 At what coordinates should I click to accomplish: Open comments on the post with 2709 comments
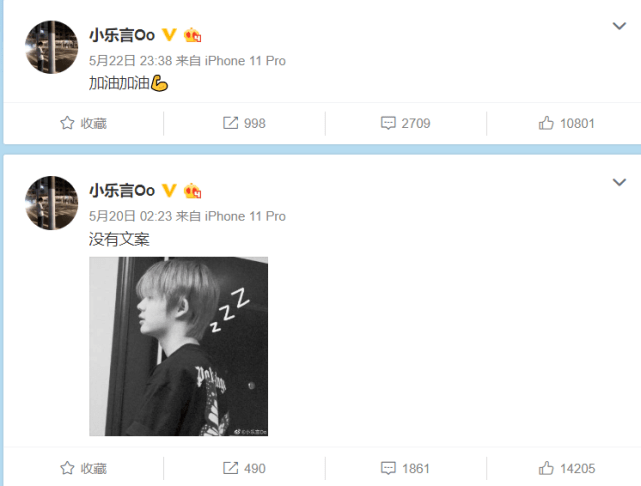pos(405,123)
